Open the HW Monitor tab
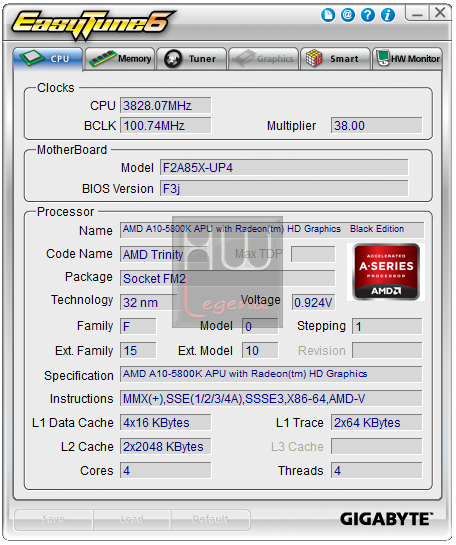Viewport: 456px width, 545px height. (x=407, y=59)
